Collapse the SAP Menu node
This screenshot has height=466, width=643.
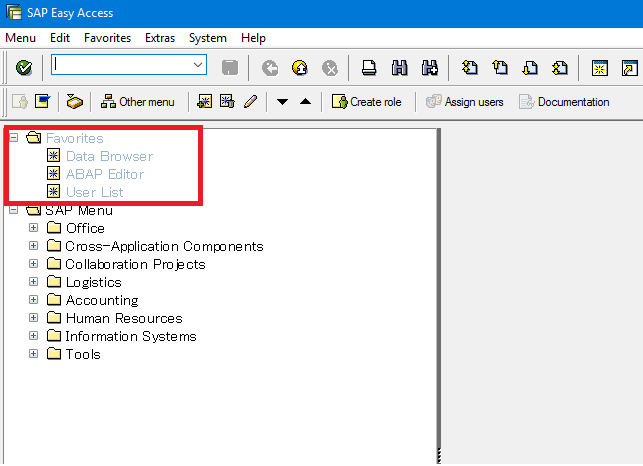point(14,210)
